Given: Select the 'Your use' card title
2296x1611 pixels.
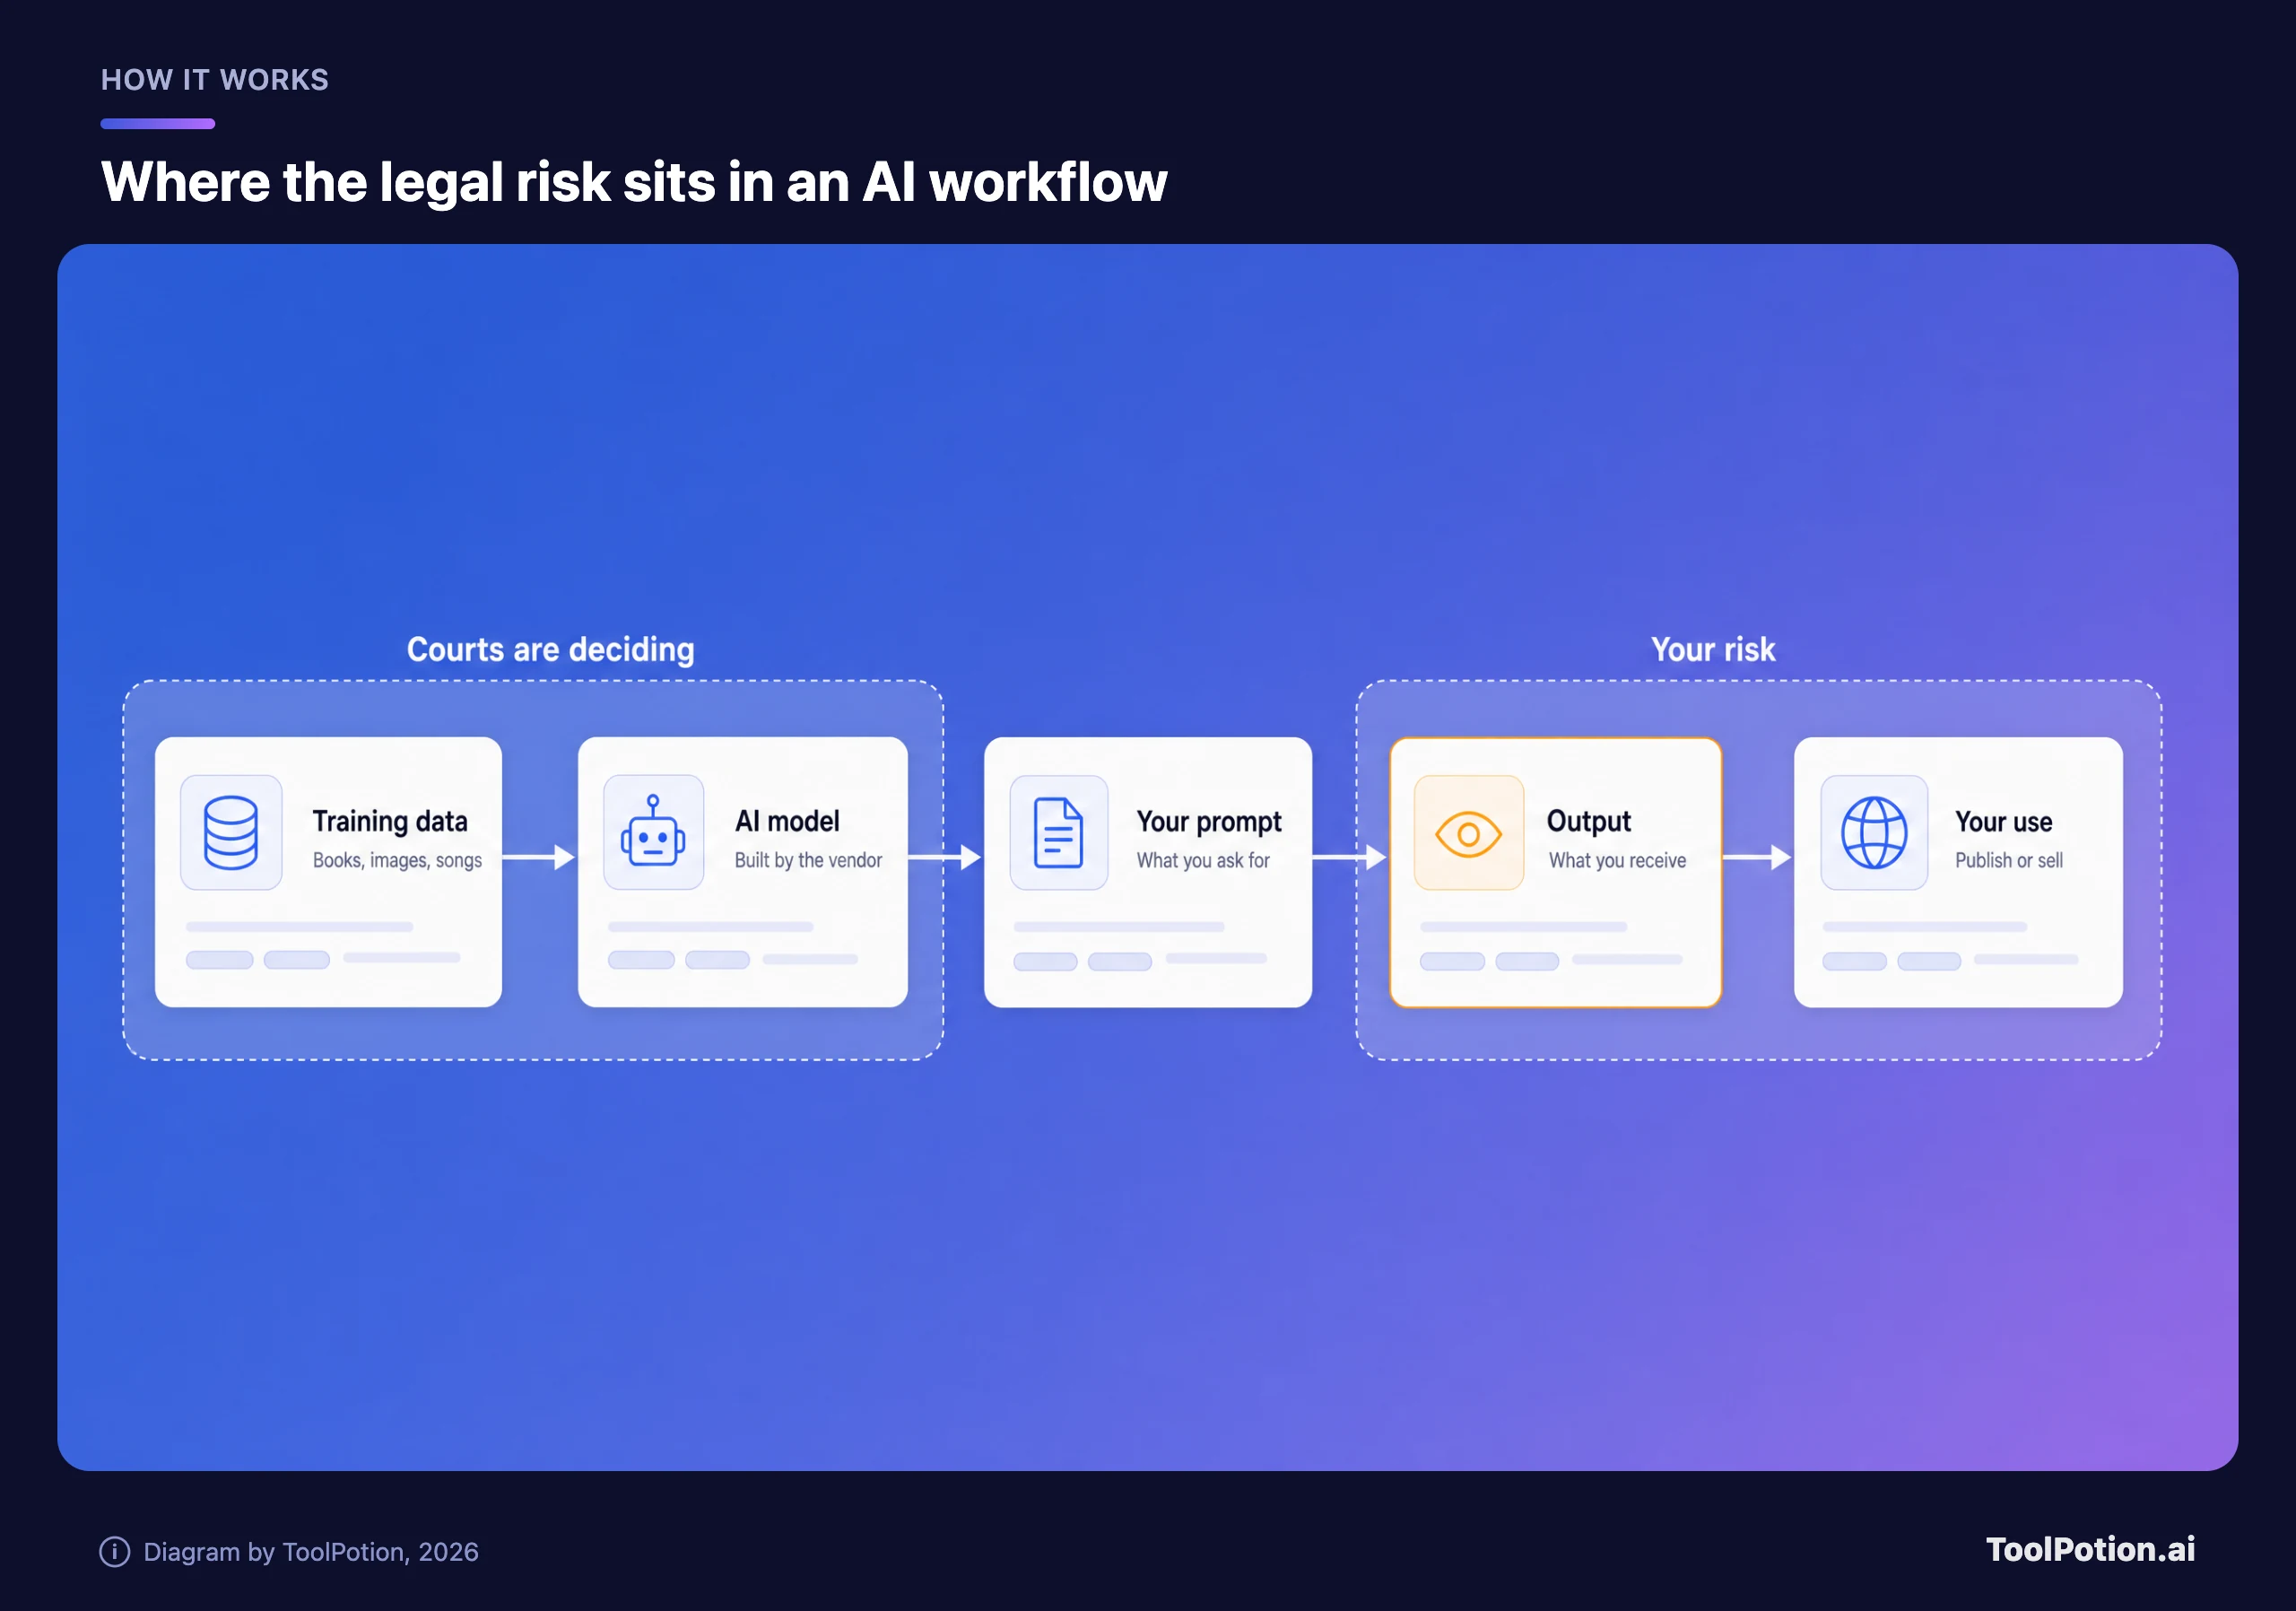Looking at the screenshot, I should [x=2004, y=821].
